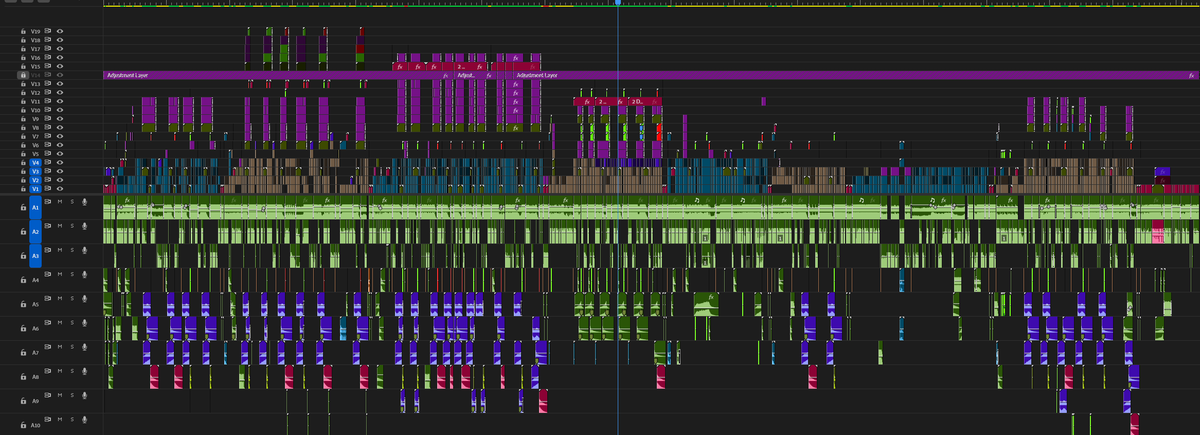The width and height of the screenshot is (1200, 435).
Task: Hide the V19 track output
Action: (60, 31)
